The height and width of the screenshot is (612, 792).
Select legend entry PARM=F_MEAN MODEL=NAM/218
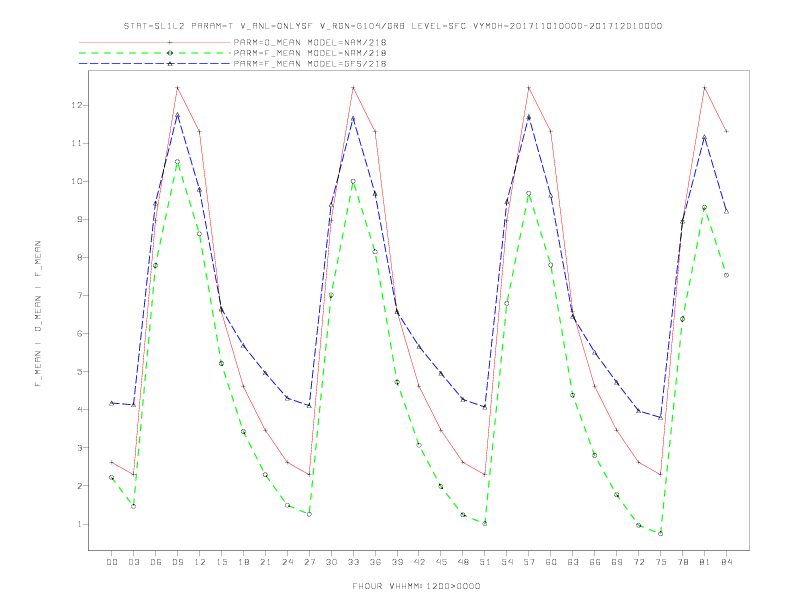pyautogui.click(x=310, y=53)
